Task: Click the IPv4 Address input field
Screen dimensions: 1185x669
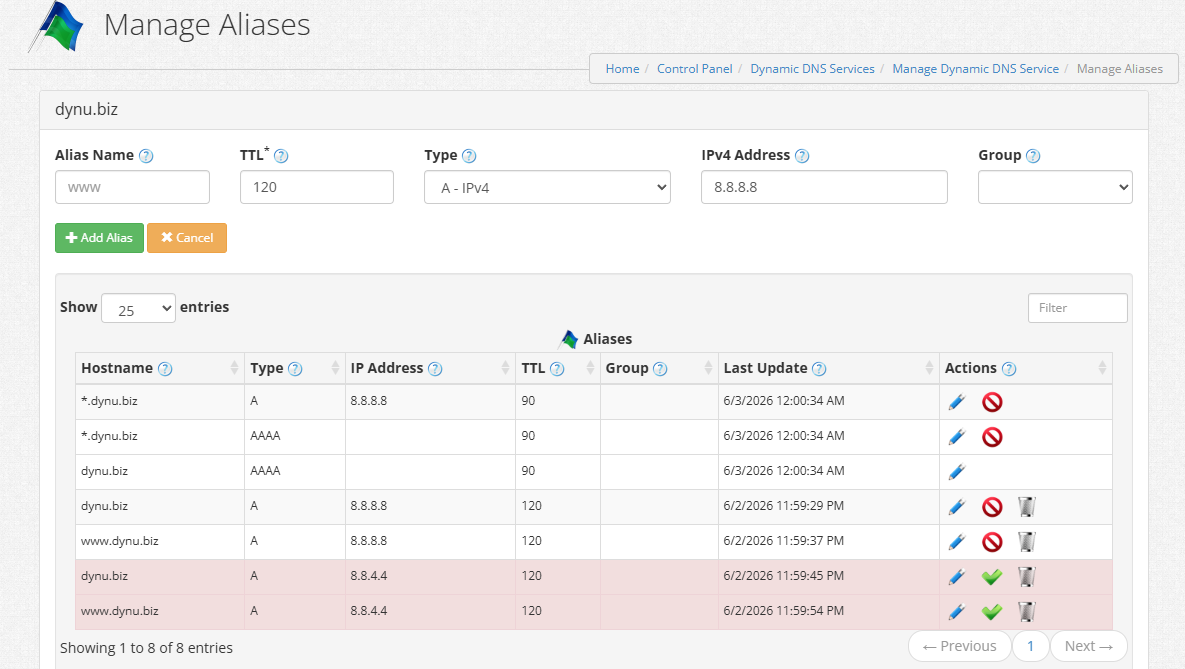Action: 824,187
